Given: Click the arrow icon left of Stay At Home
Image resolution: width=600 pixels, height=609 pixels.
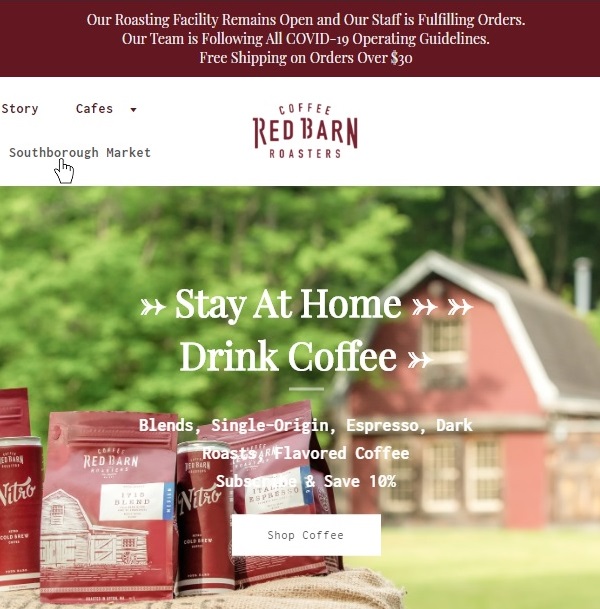Looking at the screenshot, I should (x=153, y=307).
